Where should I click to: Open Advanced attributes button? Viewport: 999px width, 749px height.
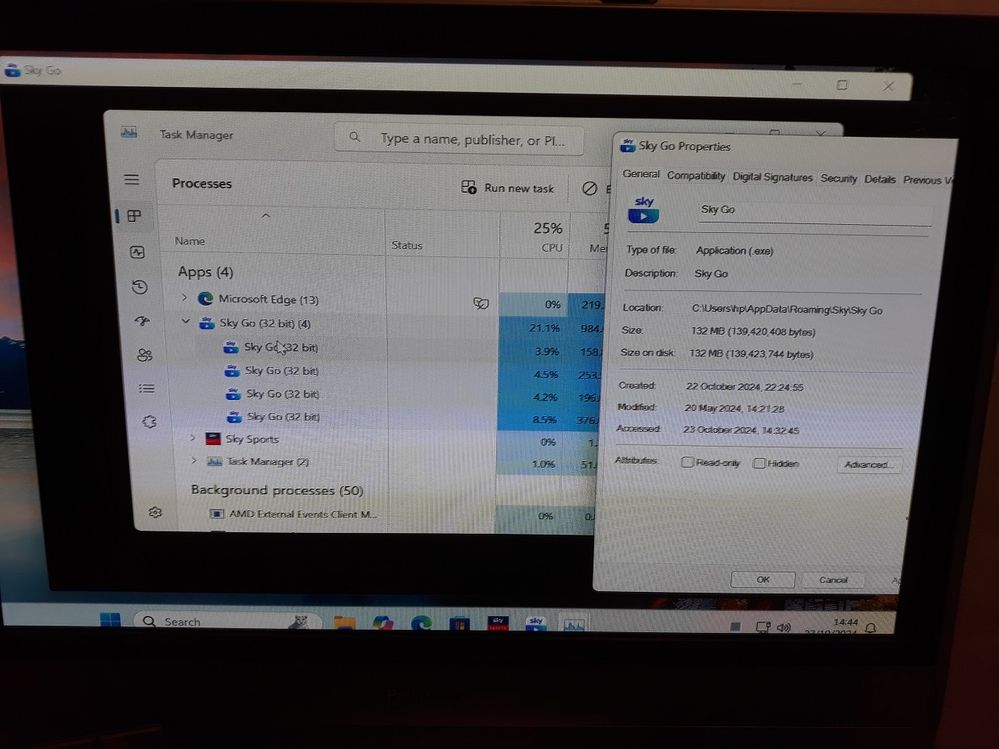pos(868,465)
